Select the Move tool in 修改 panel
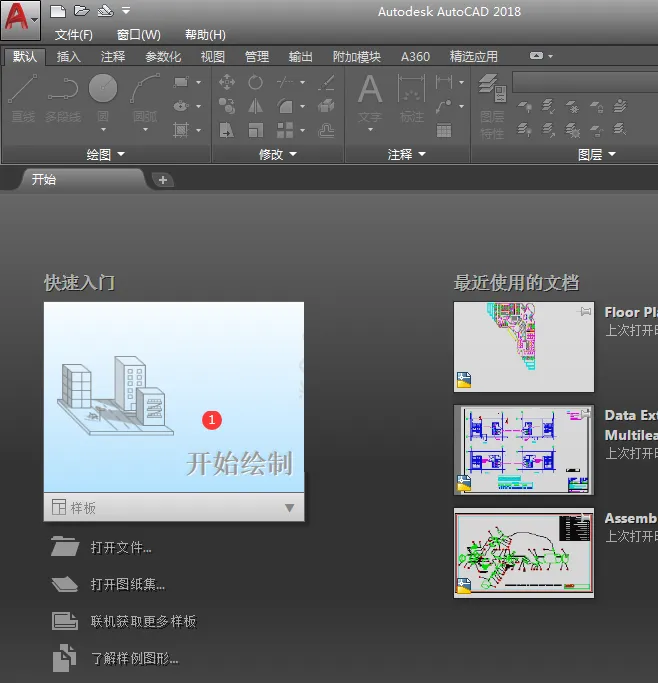Viewport: 658px width, 683px height. pos(227,82)
